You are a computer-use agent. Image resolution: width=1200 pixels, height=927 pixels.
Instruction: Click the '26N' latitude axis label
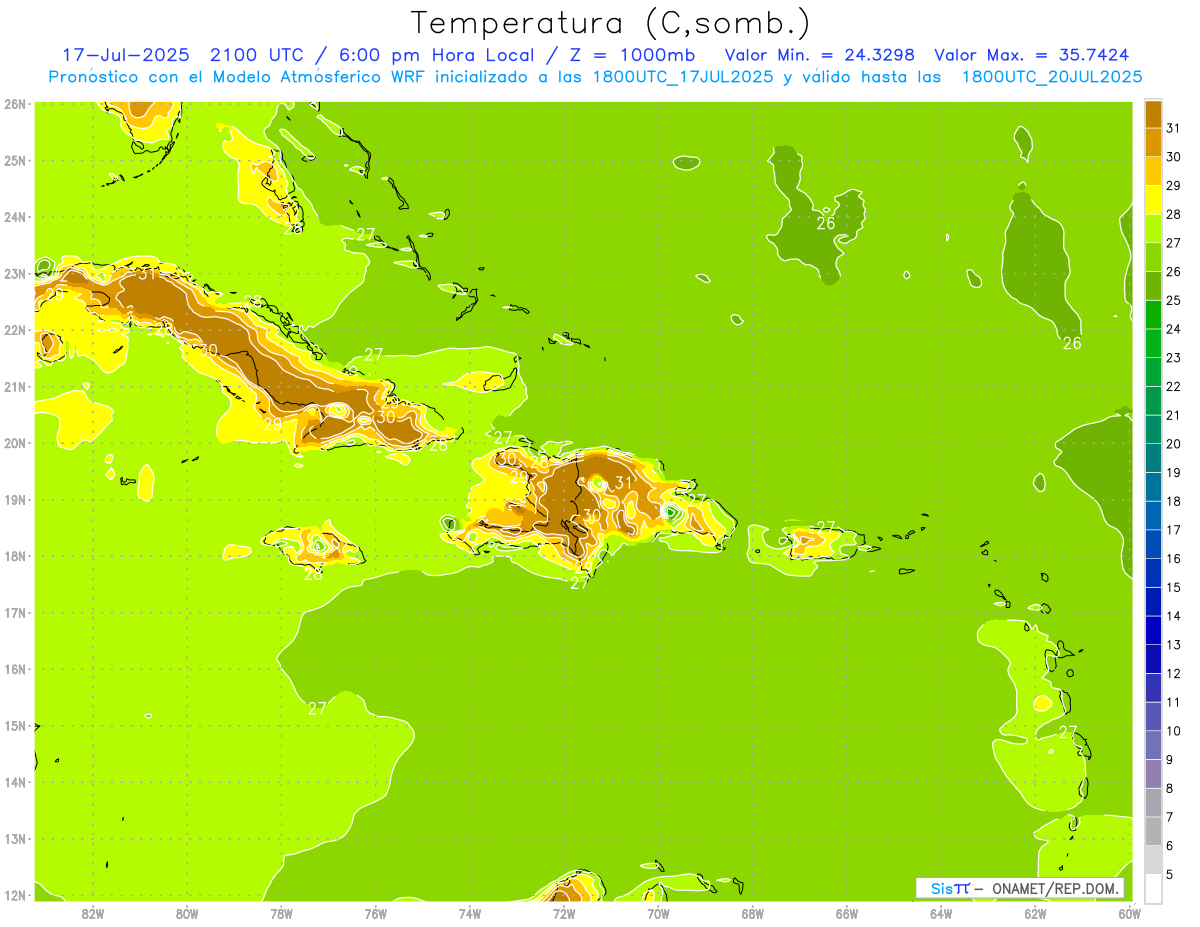tap(15, 103)
